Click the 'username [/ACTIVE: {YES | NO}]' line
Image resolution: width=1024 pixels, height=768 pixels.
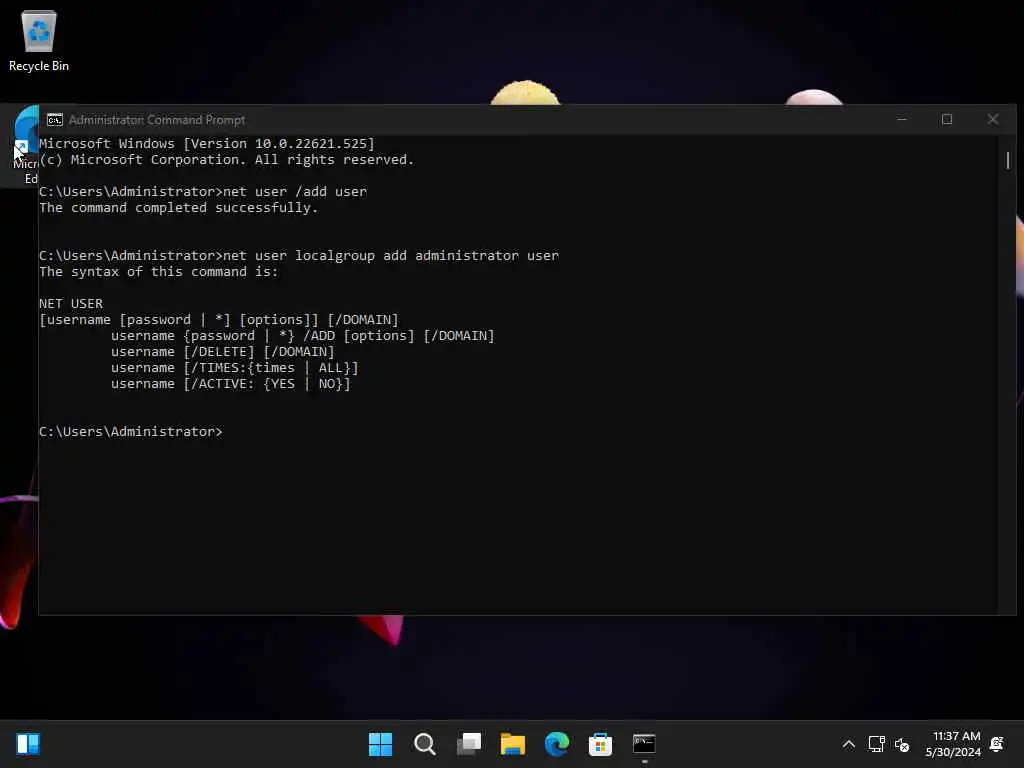point(231,384)
